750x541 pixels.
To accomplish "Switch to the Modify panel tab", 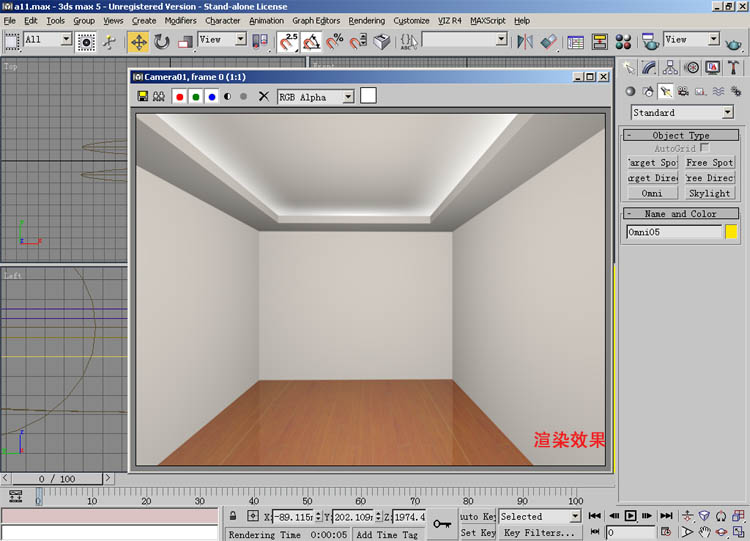I will 649,68.
